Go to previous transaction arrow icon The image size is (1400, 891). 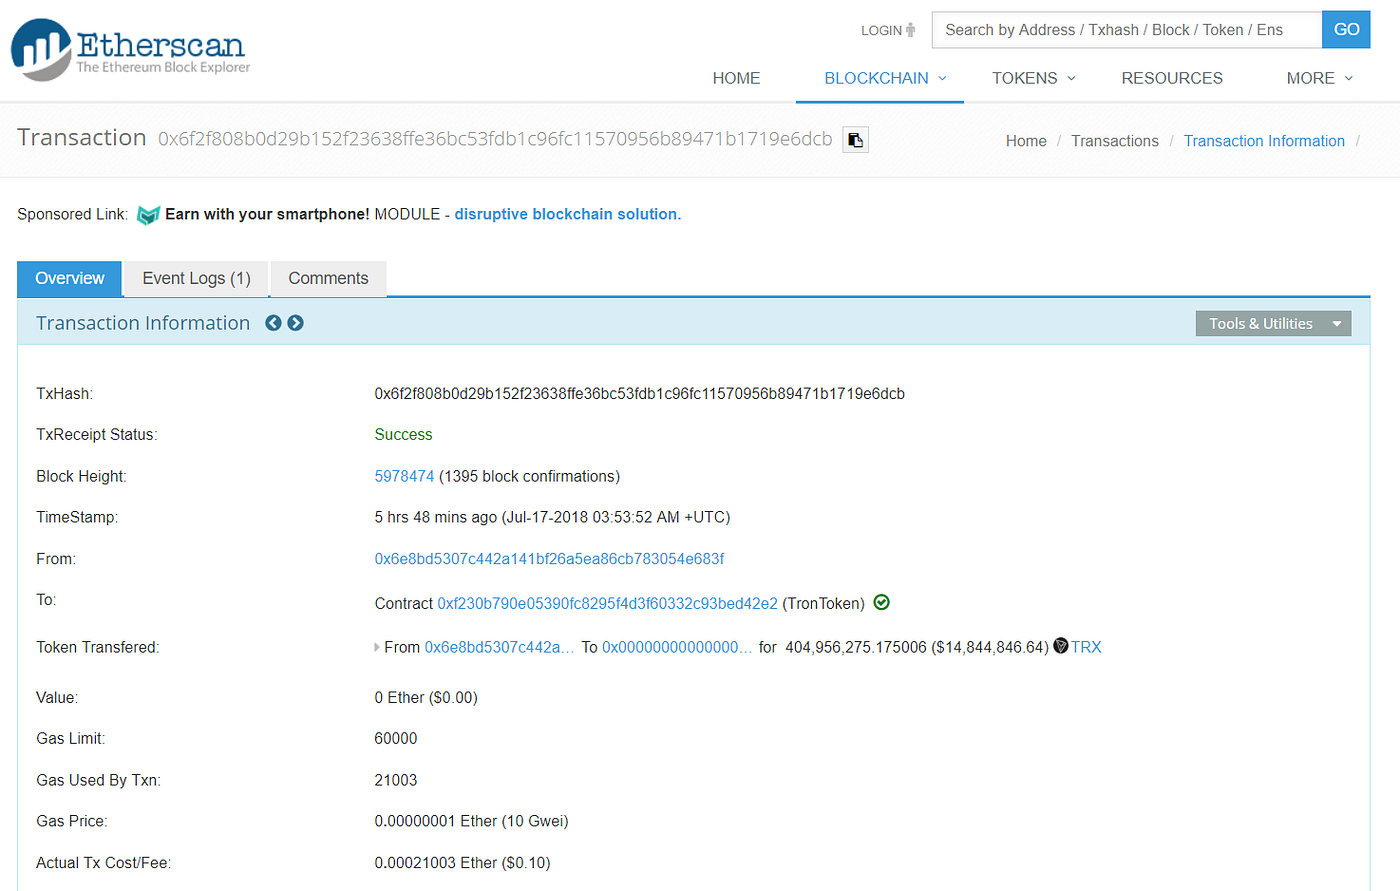273,323
